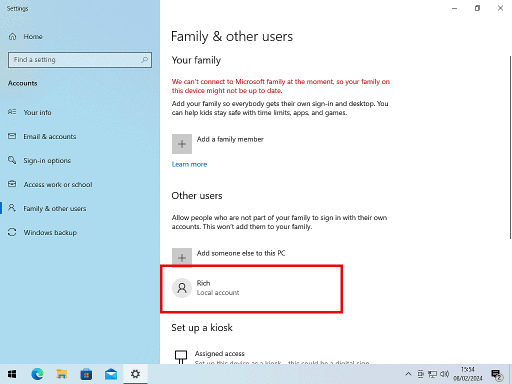Show hidden system tray icons
This screenshot has width=512, height=384.
pos(408,374)
